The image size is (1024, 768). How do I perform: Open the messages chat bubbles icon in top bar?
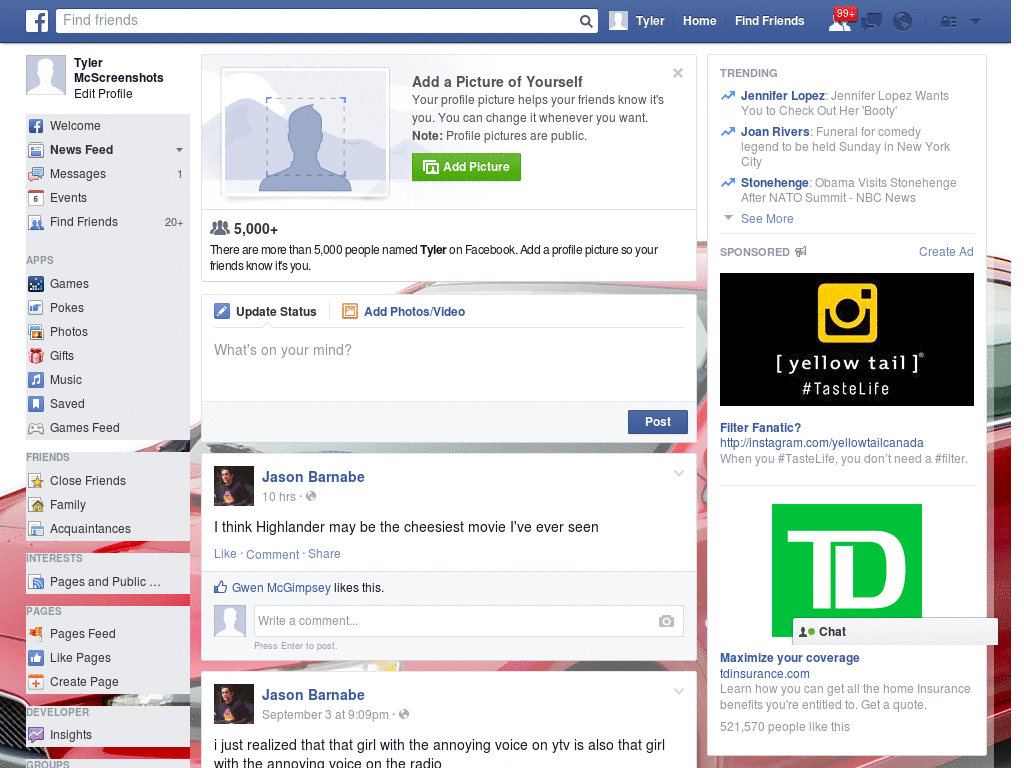pyautogui.click(x=871, y=22)
